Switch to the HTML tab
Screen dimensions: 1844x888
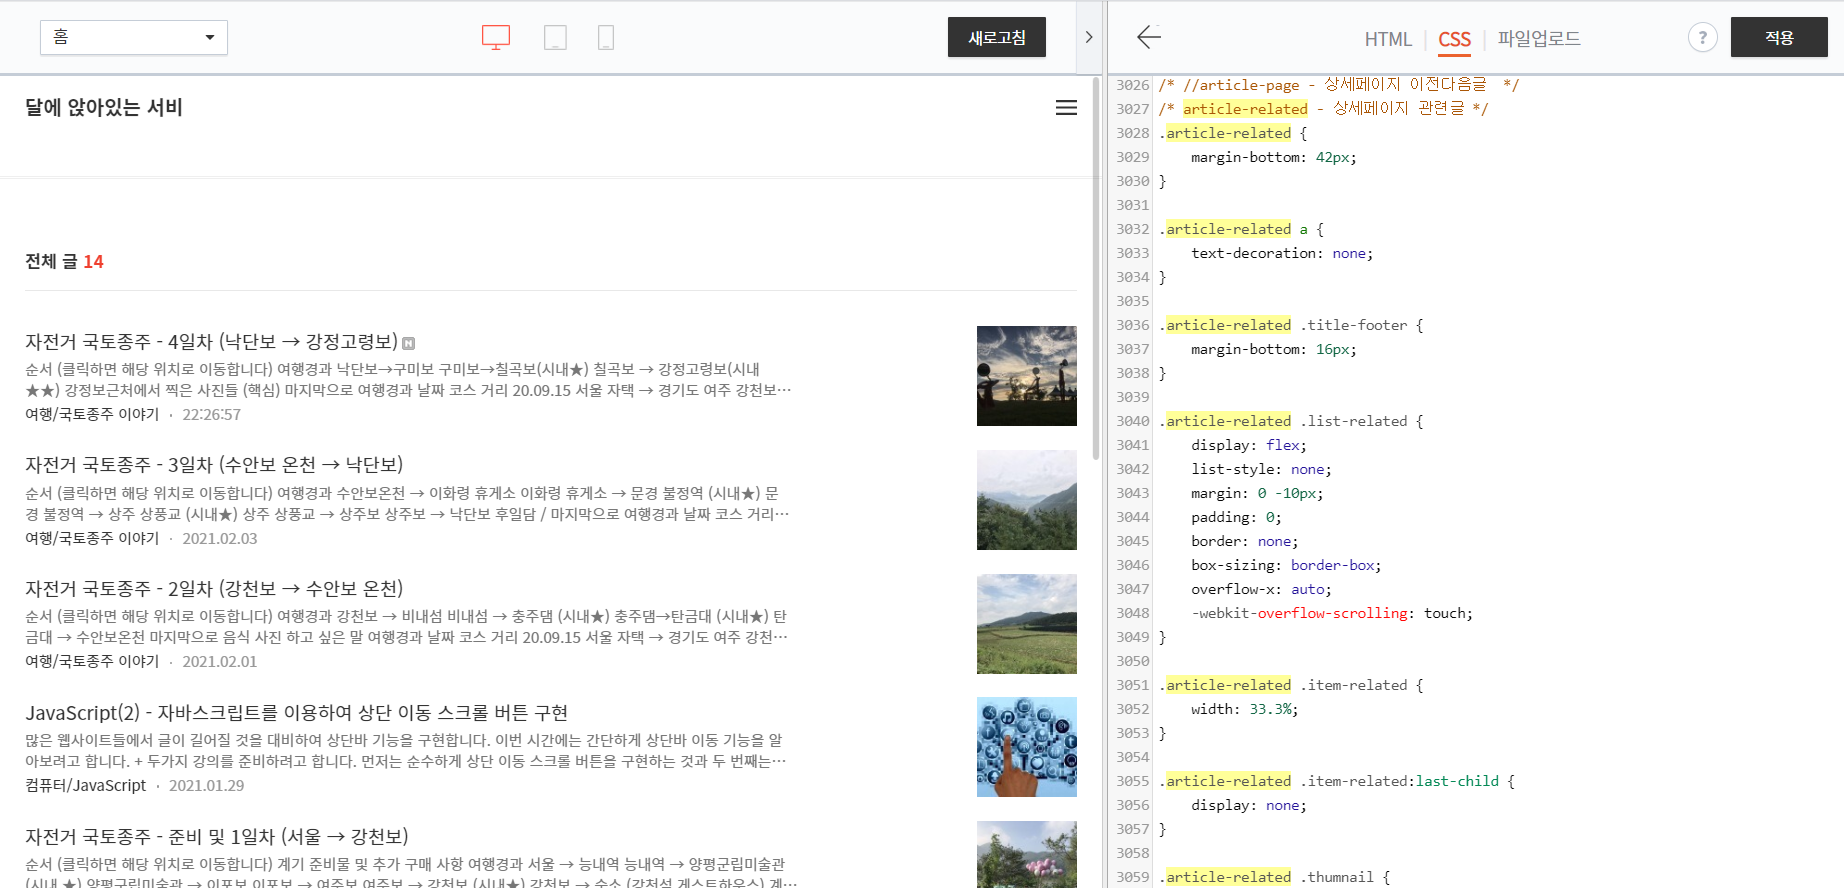(x=1388, y=39)
